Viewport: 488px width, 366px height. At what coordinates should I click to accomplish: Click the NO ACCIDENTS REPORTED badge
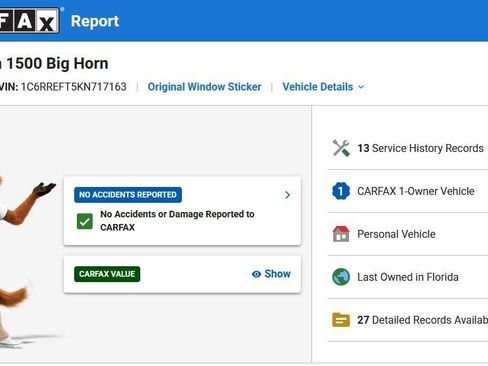[x=128, y=195]
